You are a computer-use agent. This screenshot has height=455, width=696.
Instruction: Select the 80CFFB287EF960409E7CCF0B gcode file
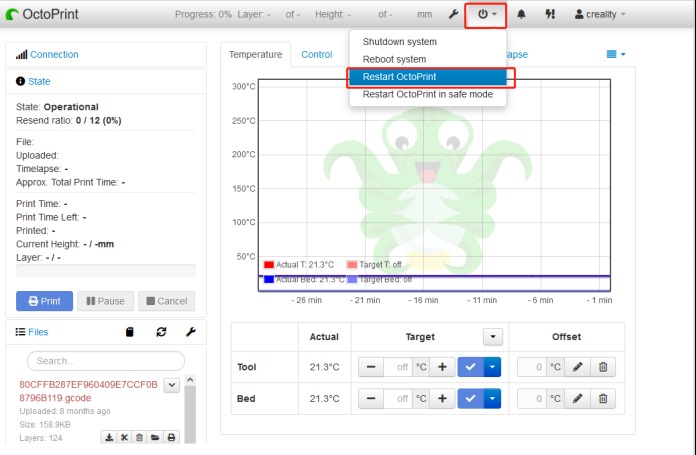point(88,391)
